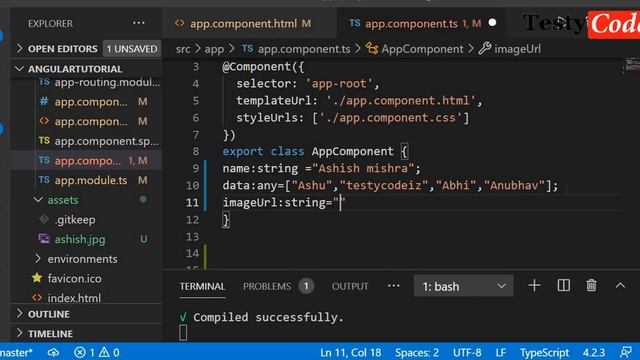This screenshot has height=360, width=640.
Task: Switch to app.component.html tab
Action: [243, 24]
